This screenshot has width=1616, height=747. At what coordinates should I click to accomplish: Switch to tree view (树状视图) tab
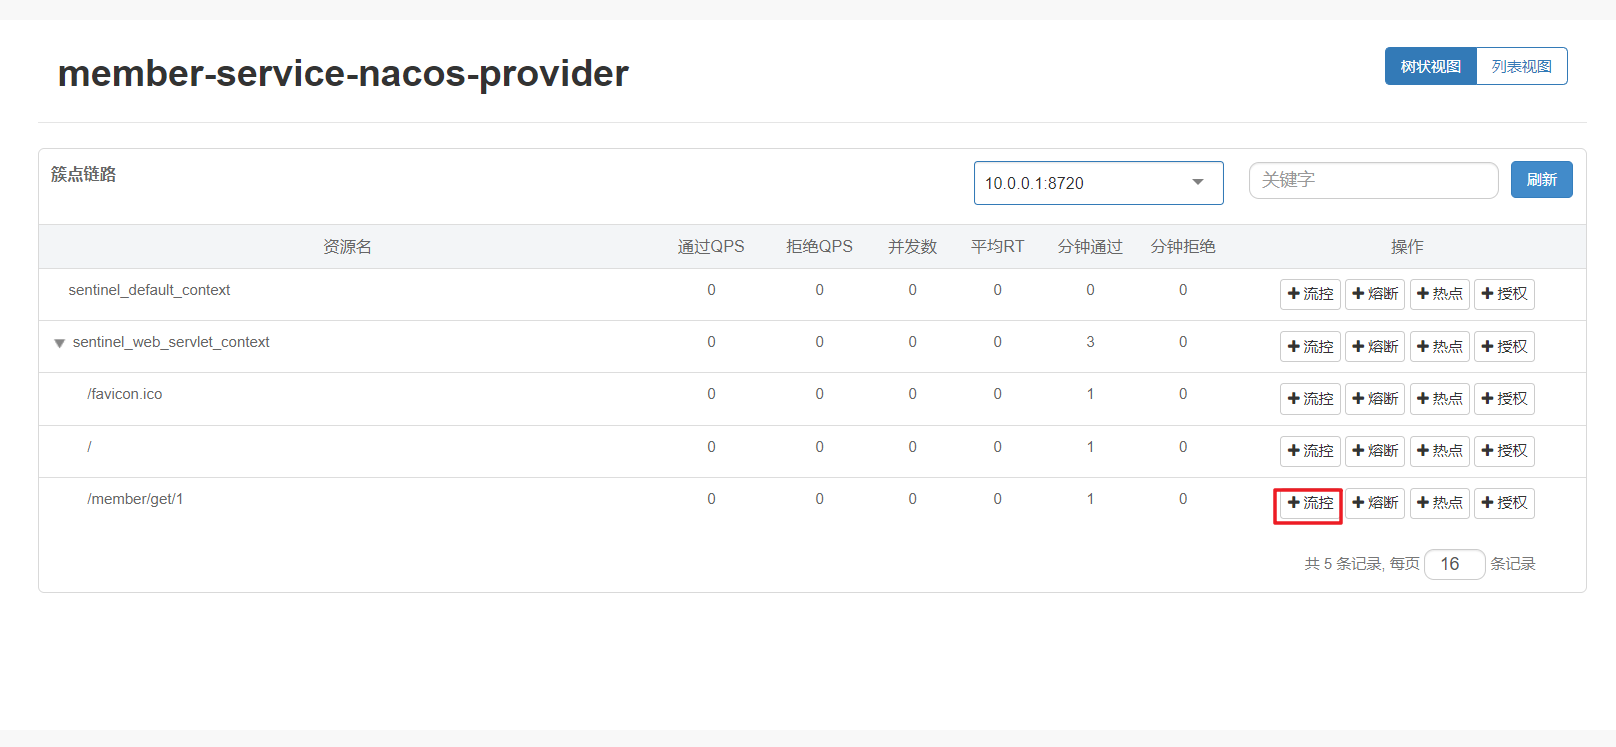pos(1430,66)
